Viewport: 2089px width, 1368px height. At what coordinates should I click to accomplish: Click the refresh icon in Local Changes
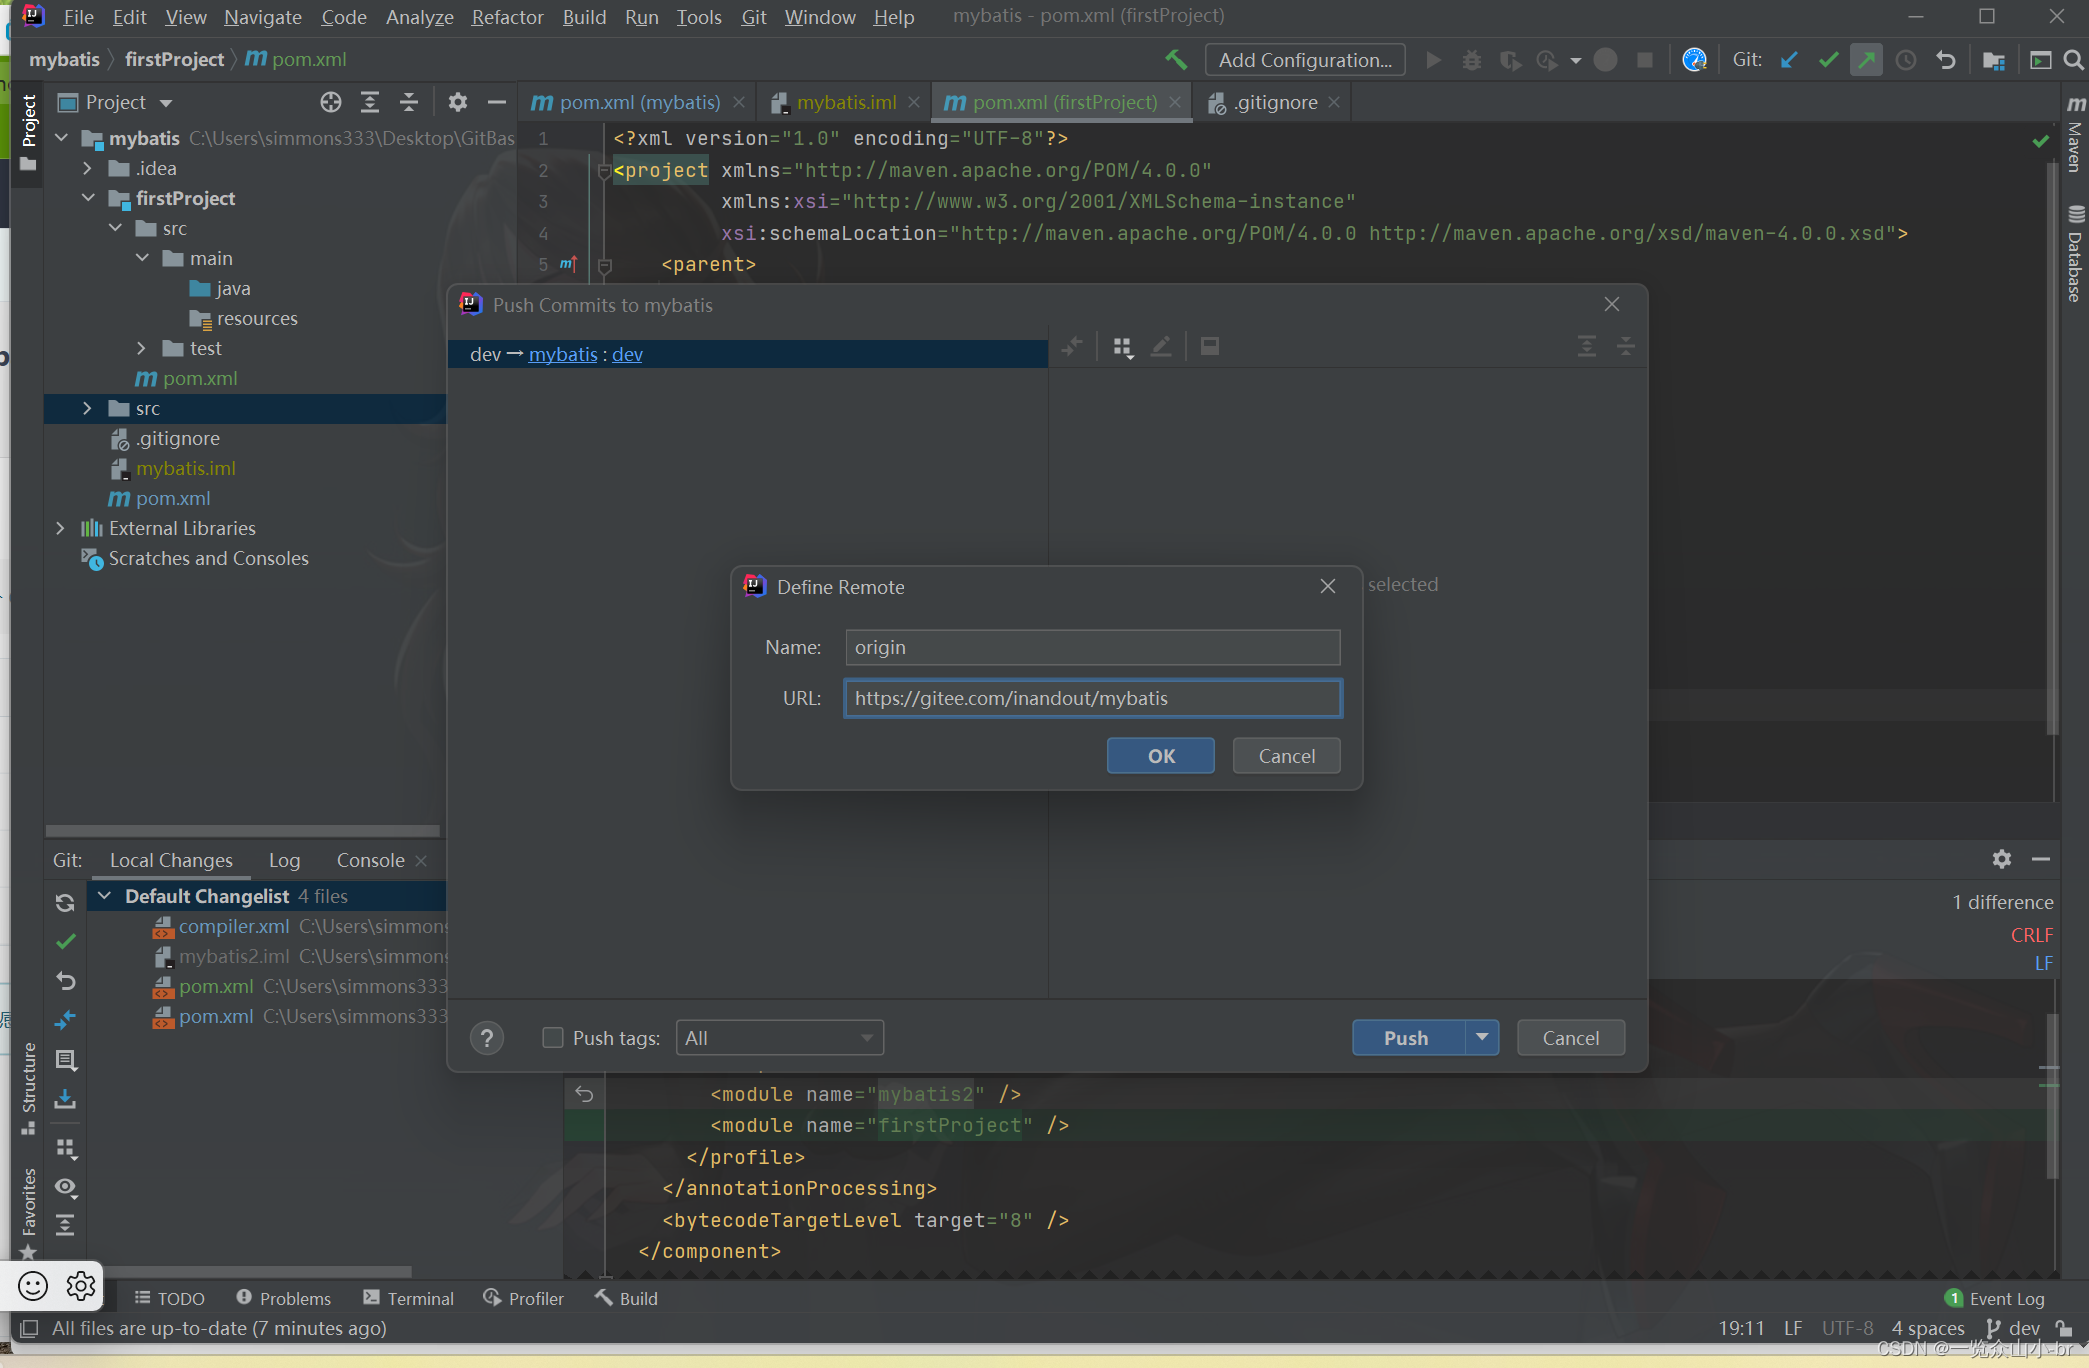[66, 903]
